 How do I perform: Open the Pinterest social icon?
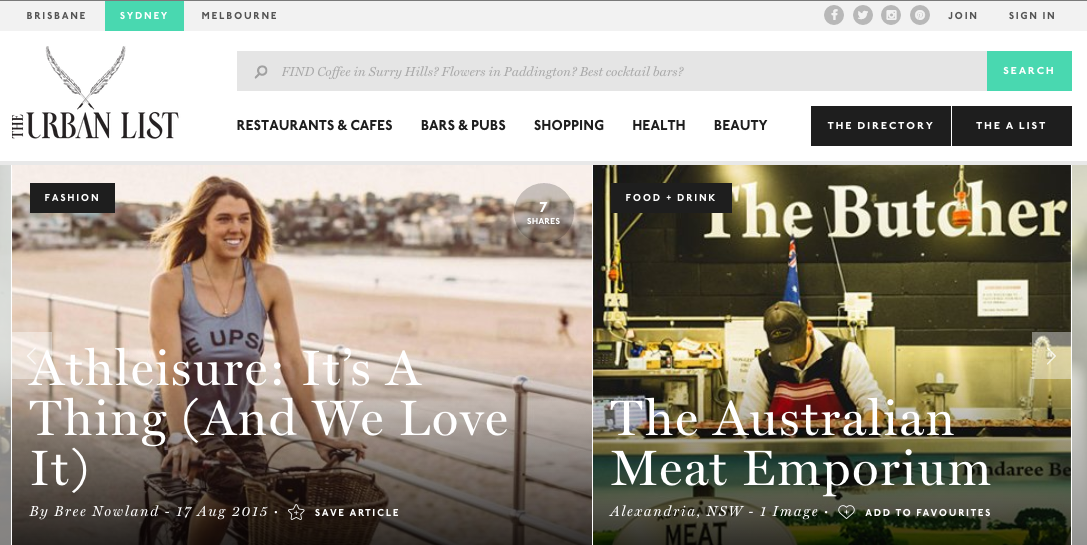pos(920,15)
